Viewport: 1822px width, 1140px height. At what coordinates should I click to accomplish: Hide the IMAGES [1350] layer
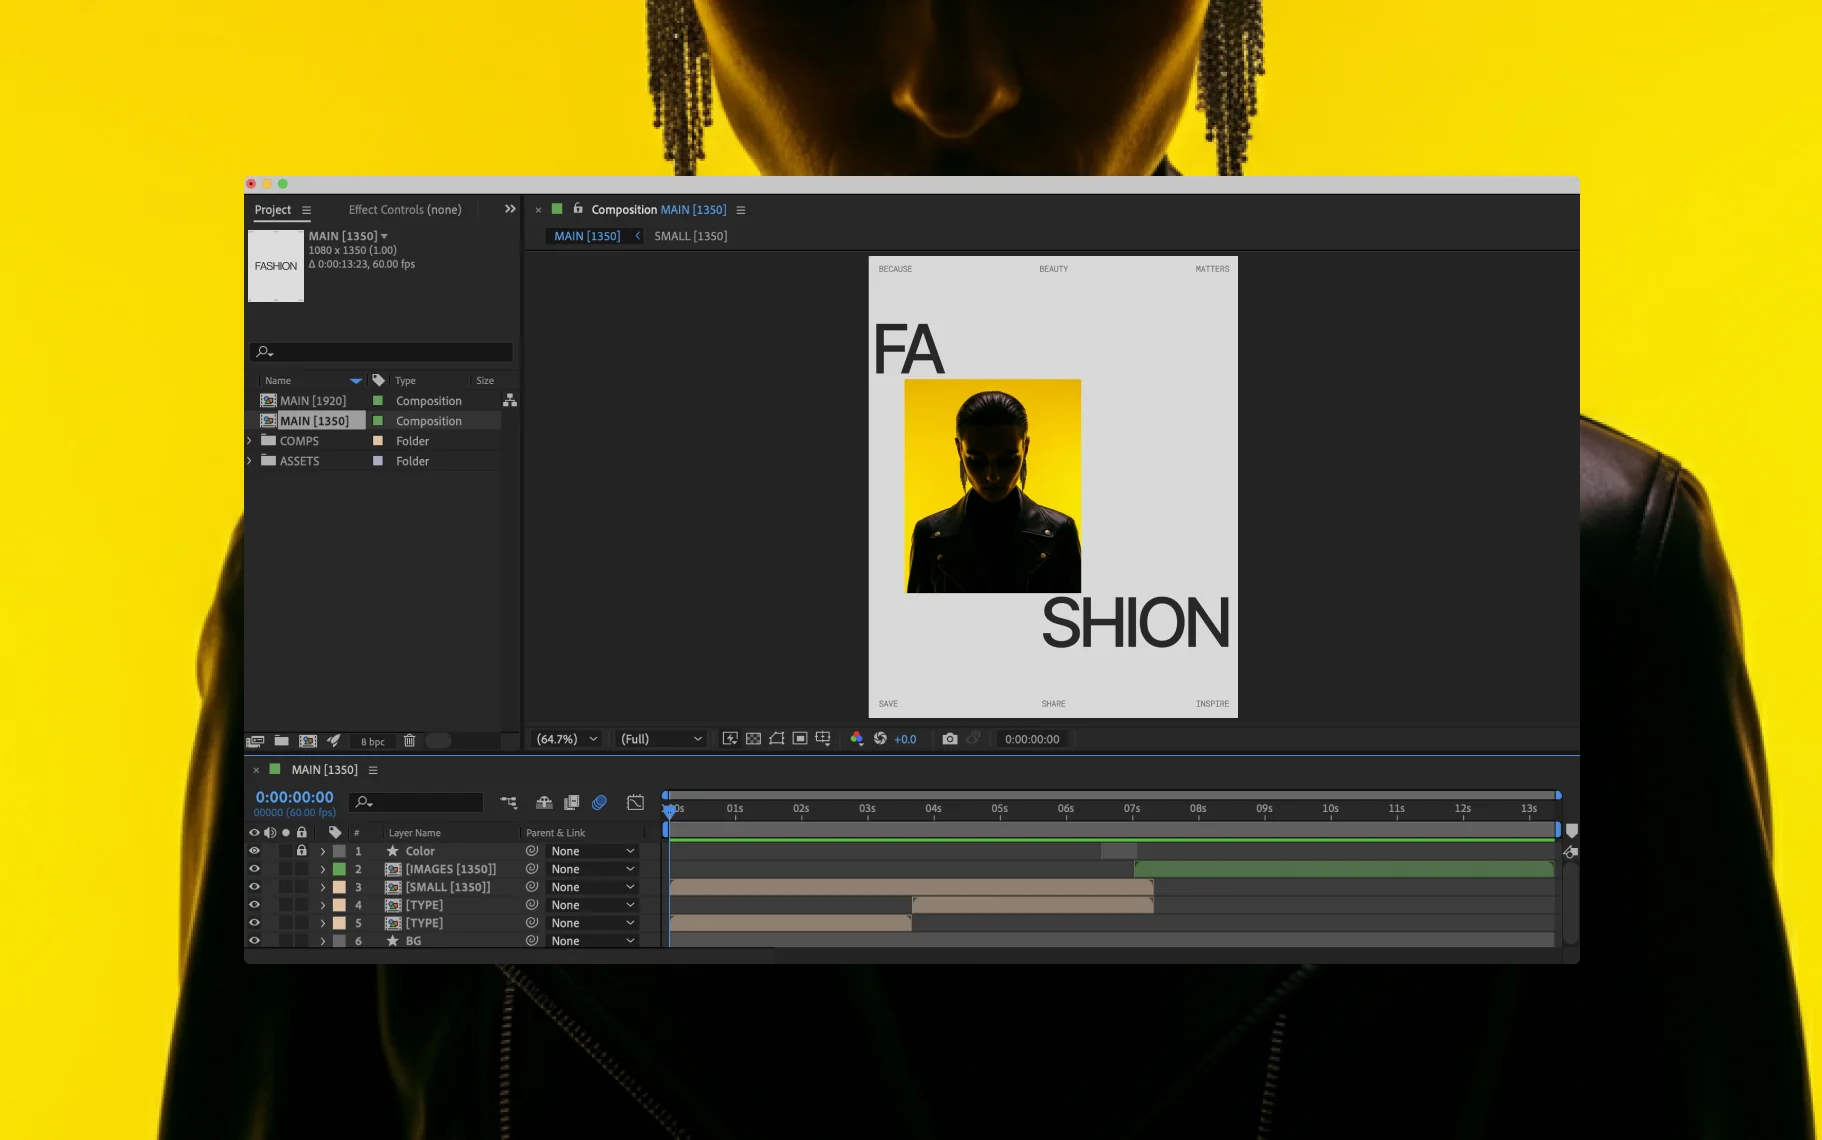coord(254,869)
